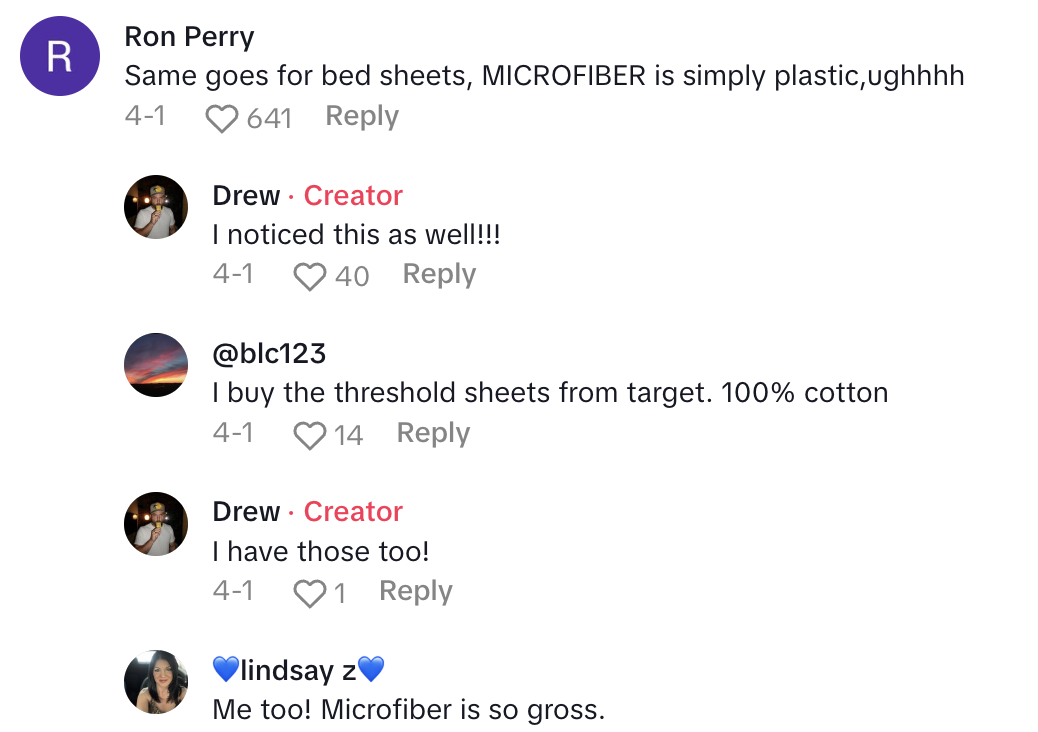Like @blc123's comment about threshold sheets
1038x732 pixels.
pos(309,433)
